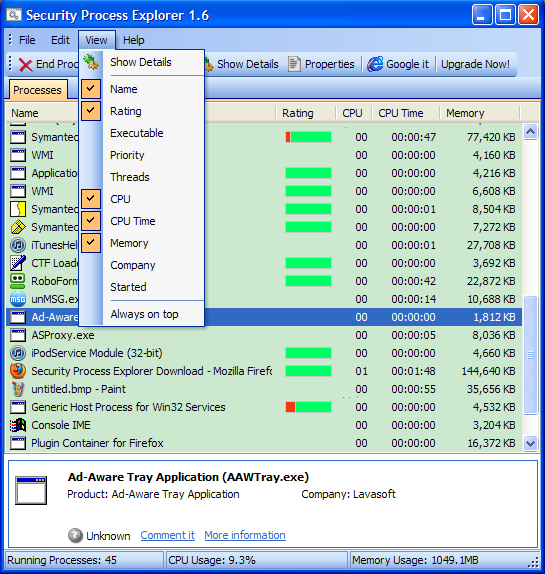Click the Google it toolbar button label
The width and height of the screenshot is (545, 574).
click(407, 64)
